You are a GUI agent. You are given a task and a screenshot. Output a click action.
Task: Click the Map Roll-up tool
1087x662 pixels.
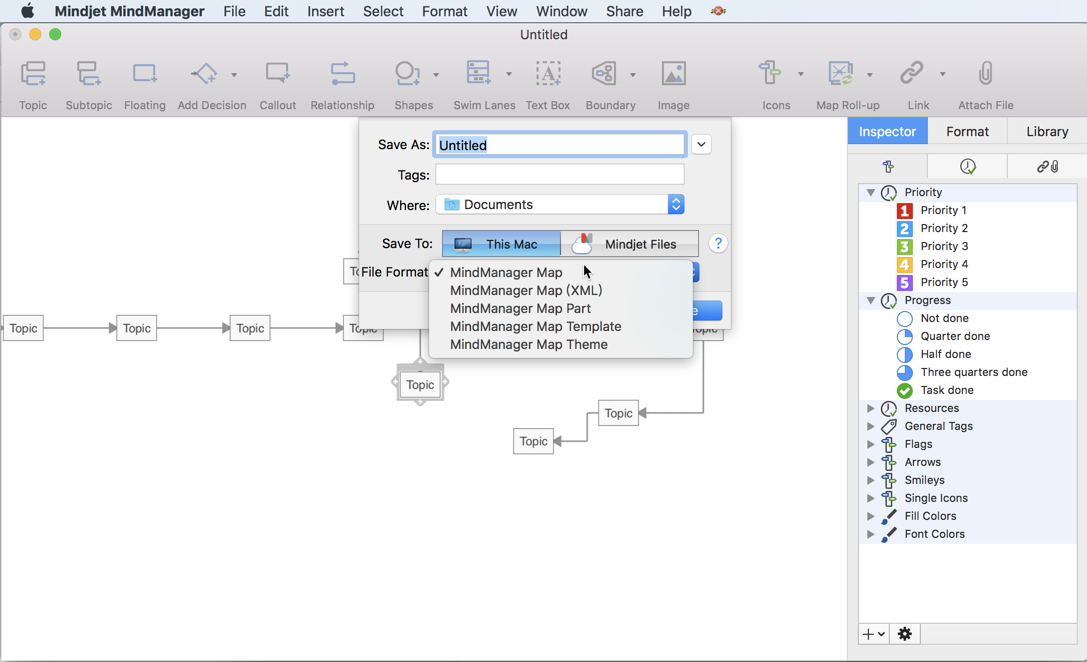tap(841, 73)
